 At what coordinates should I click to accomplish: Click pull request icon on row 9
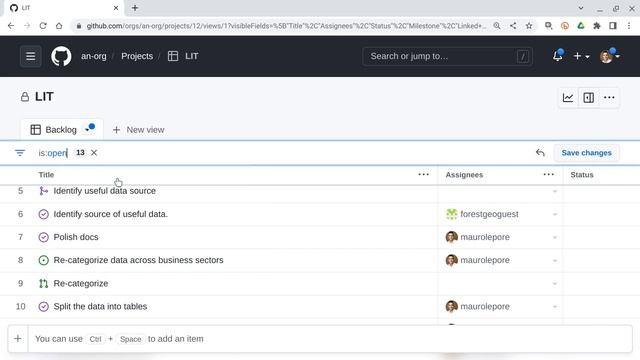[x=43, y=283]
